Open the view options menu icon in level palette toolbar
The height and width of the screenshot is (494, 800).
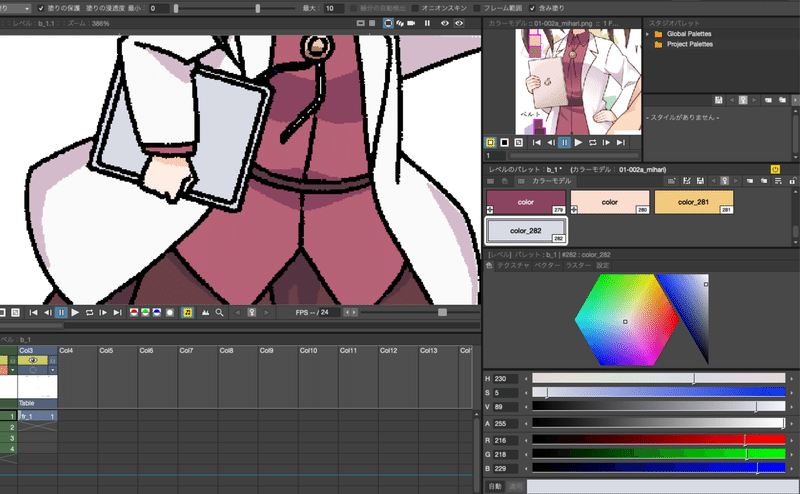click(x=778, y=181)
